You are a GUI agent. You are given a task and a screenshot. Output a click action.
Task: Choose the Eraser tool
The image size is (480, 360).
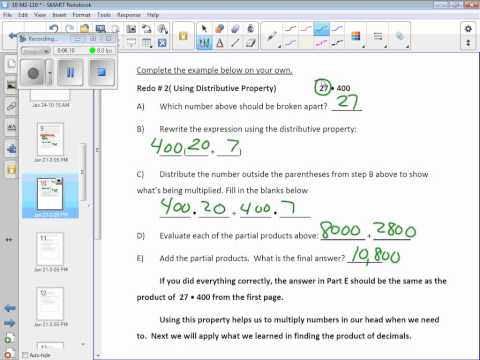point(235,29)
